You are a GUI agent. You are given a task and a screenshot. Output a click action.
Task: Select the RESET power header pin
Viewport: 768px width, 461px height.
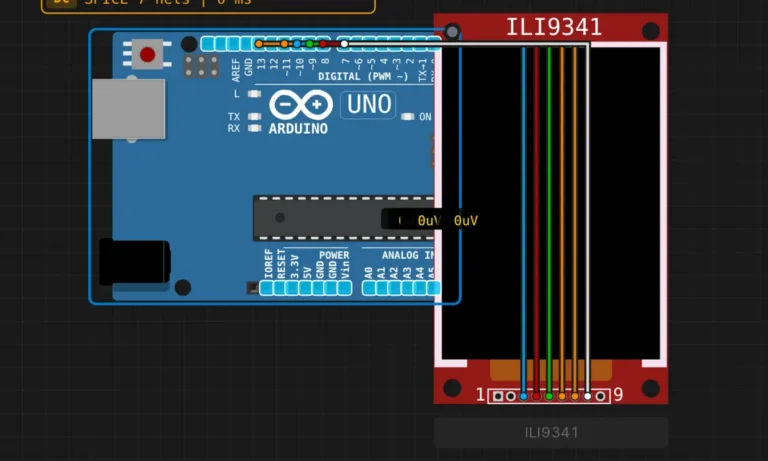coord(280,288)
